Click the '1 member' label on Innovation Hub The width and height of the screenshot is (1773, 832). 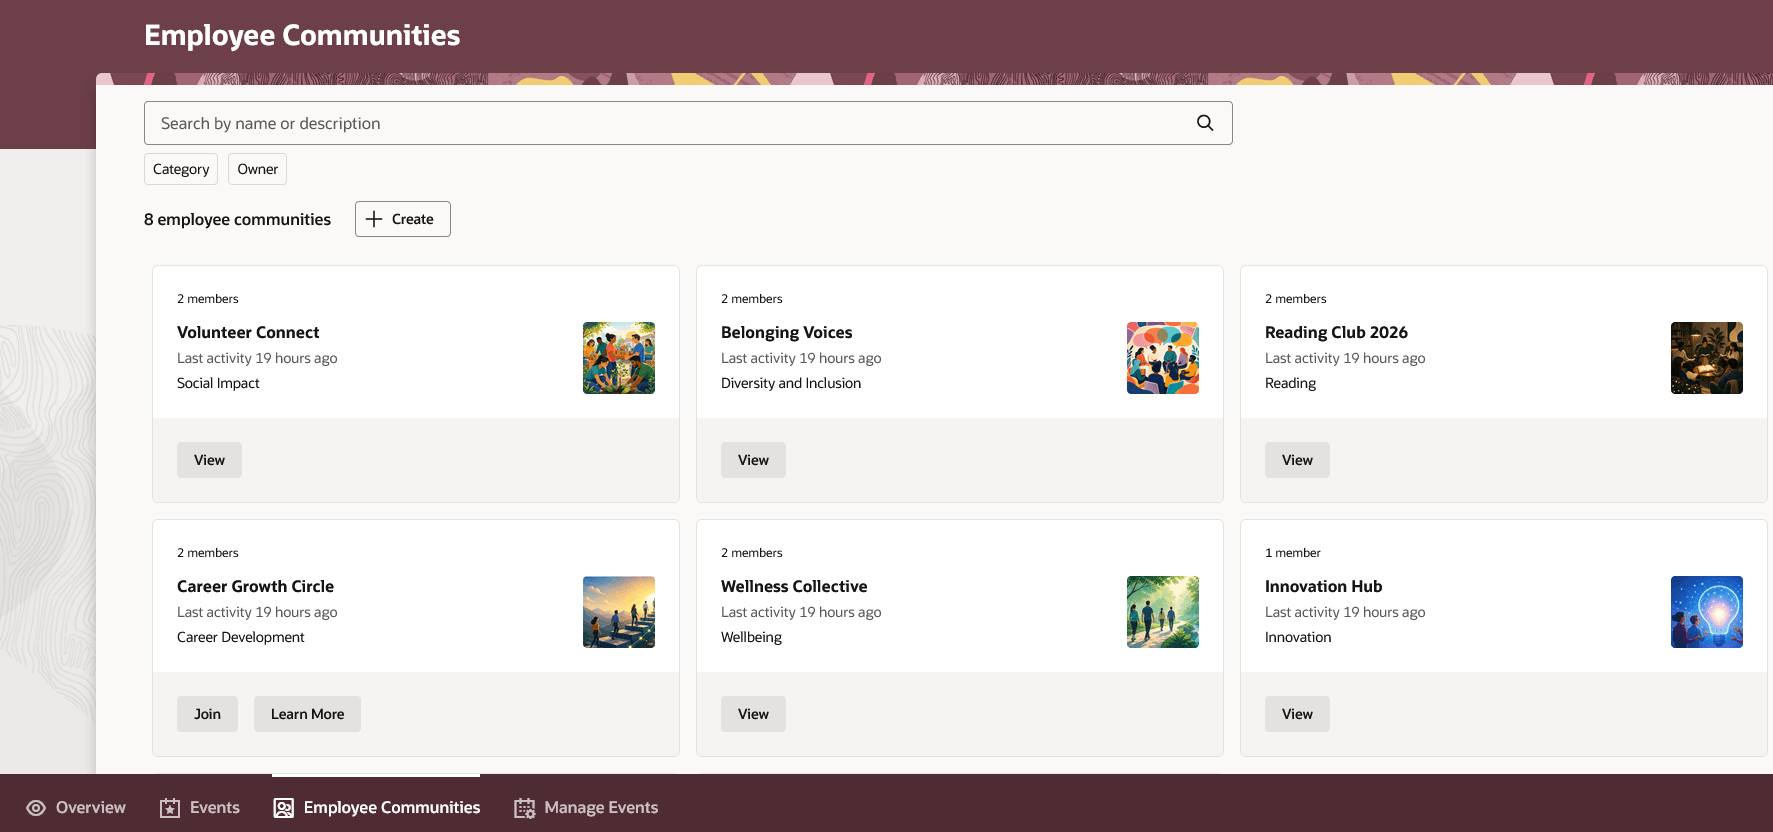coord(1293,553)
